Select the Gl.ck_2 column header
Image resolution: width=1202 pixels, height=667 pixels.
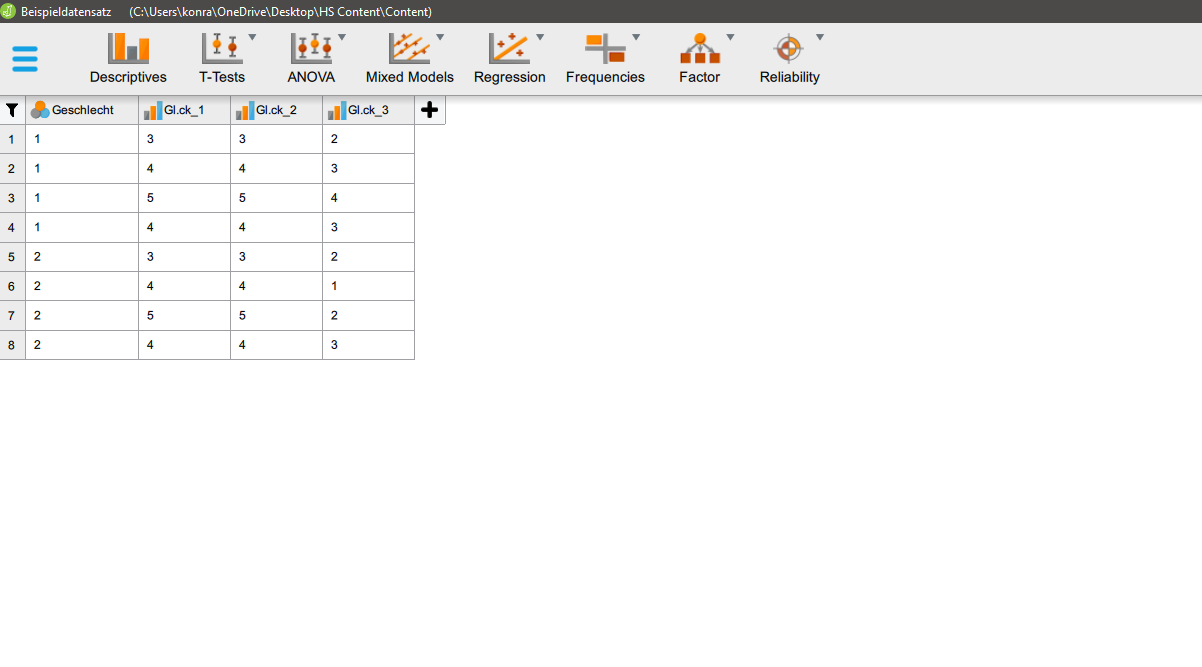pos(277,109)
